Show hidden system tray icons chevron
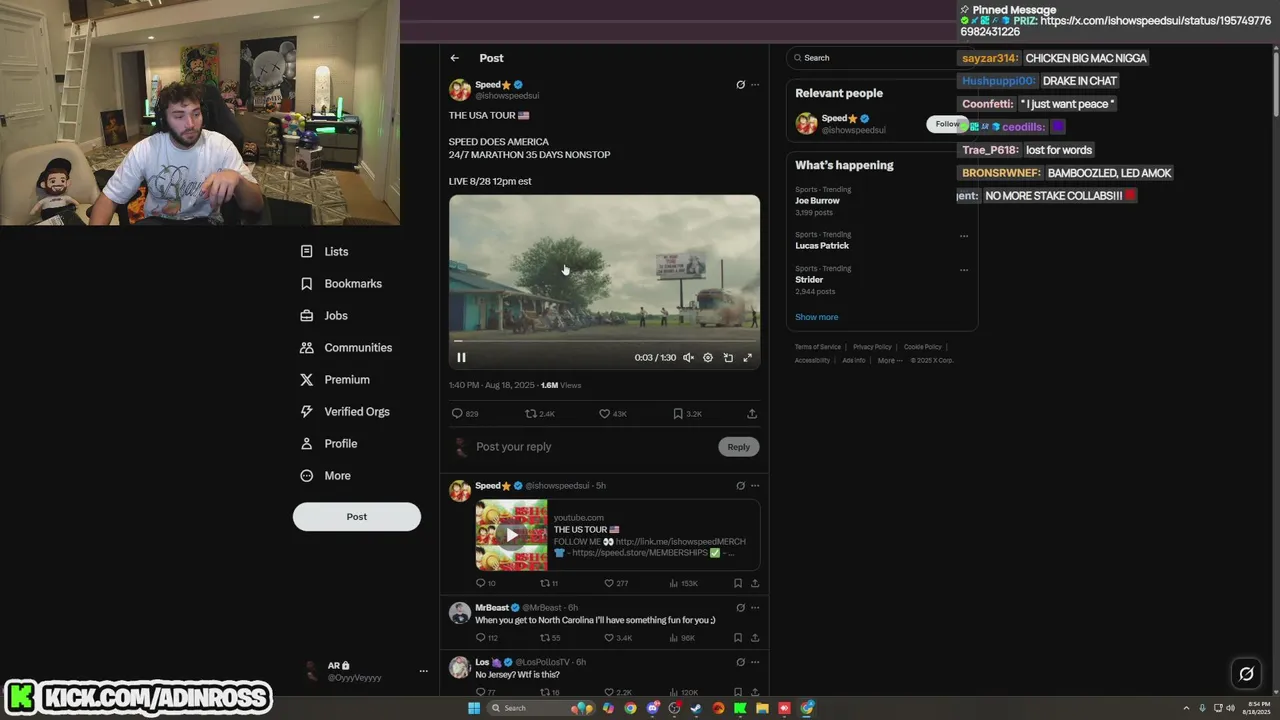1280x720 pixels. [x=1187, y=708]
